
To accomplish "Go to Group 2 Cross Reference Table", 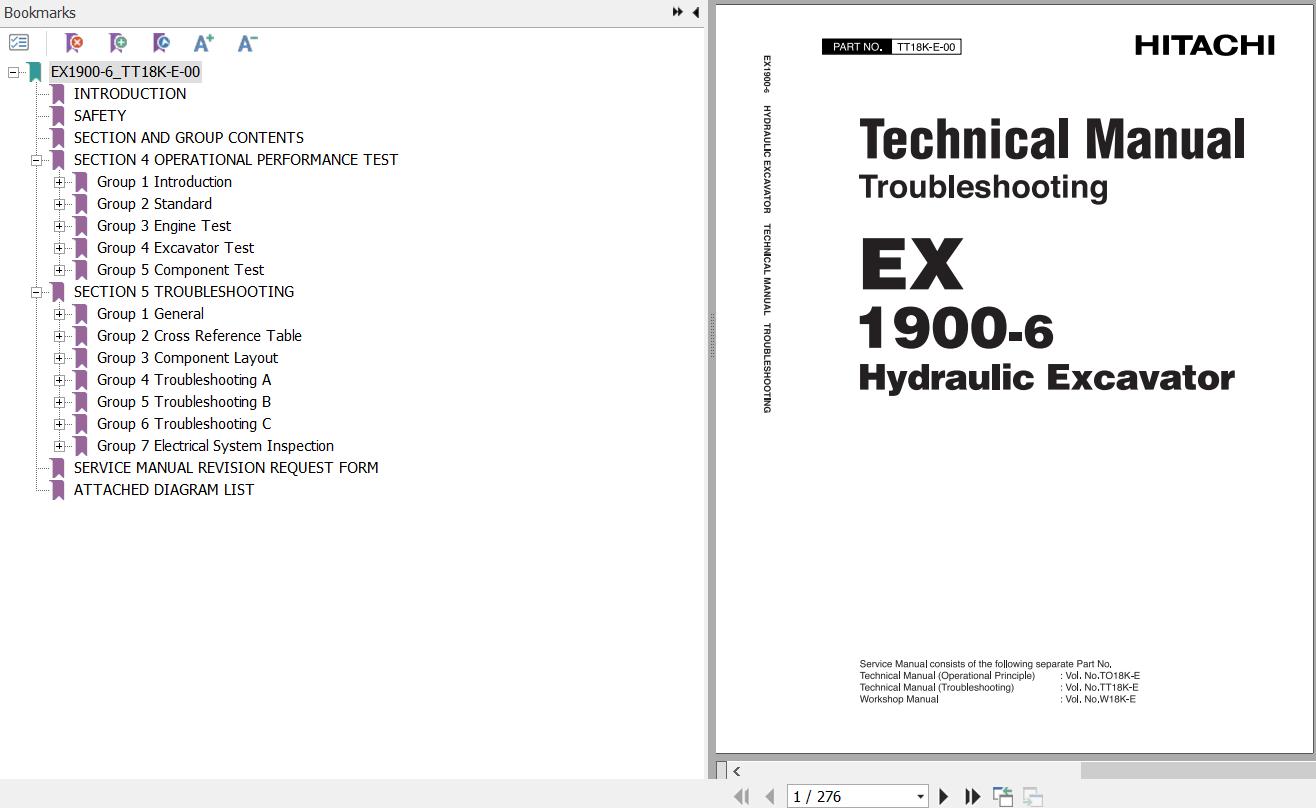I will point(199,336).
